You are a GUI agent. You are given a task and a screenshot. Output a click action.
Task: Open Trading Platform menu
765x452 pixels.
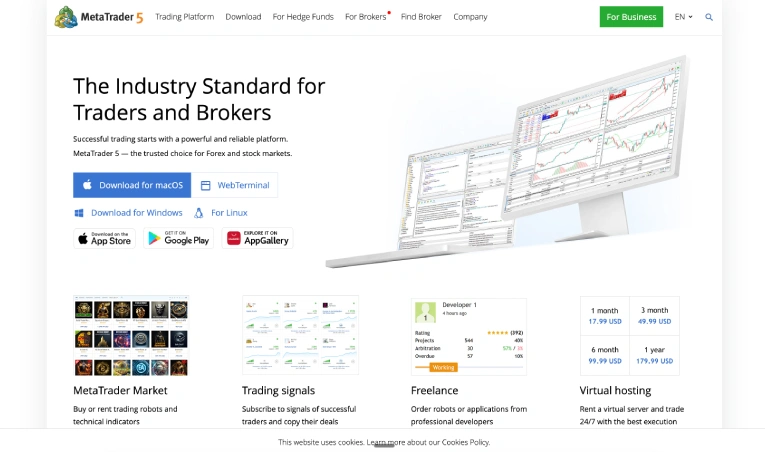[184, 17]
